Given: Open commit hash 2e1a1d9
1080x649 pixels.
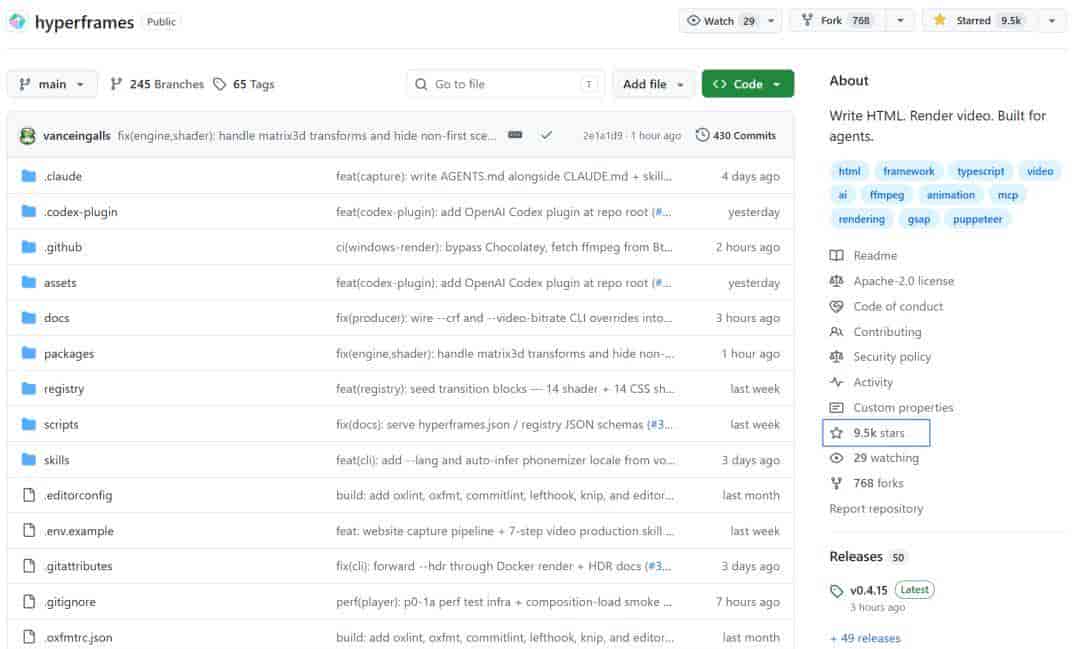Looking at the screenshot, I should point(602,136).
